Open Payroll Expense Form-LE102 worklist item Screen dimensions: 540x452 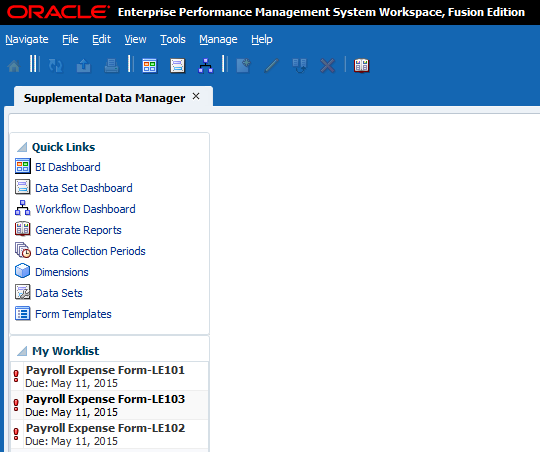(x=109, y=434)
